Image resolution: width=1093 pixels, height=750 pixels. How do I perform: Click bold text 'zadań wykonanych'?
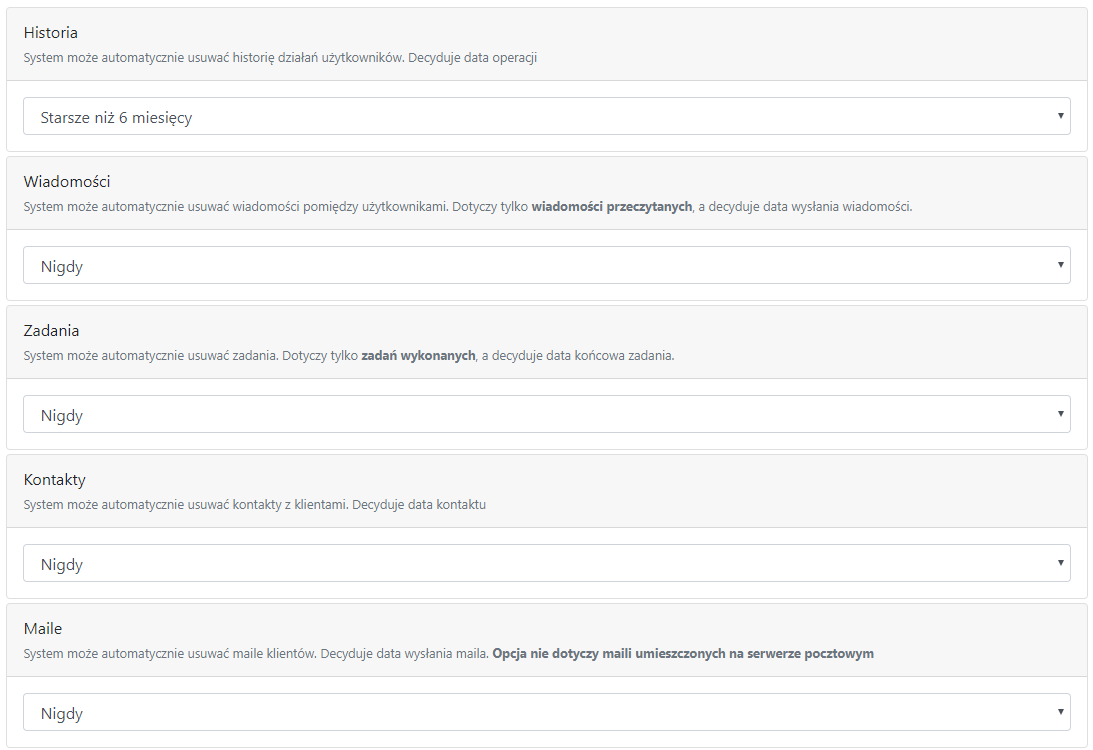[x=418, y=356]
